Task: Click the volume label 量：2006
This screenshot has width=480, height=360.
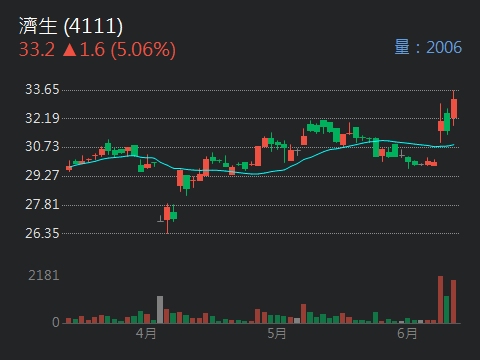Action: point(428,47)
